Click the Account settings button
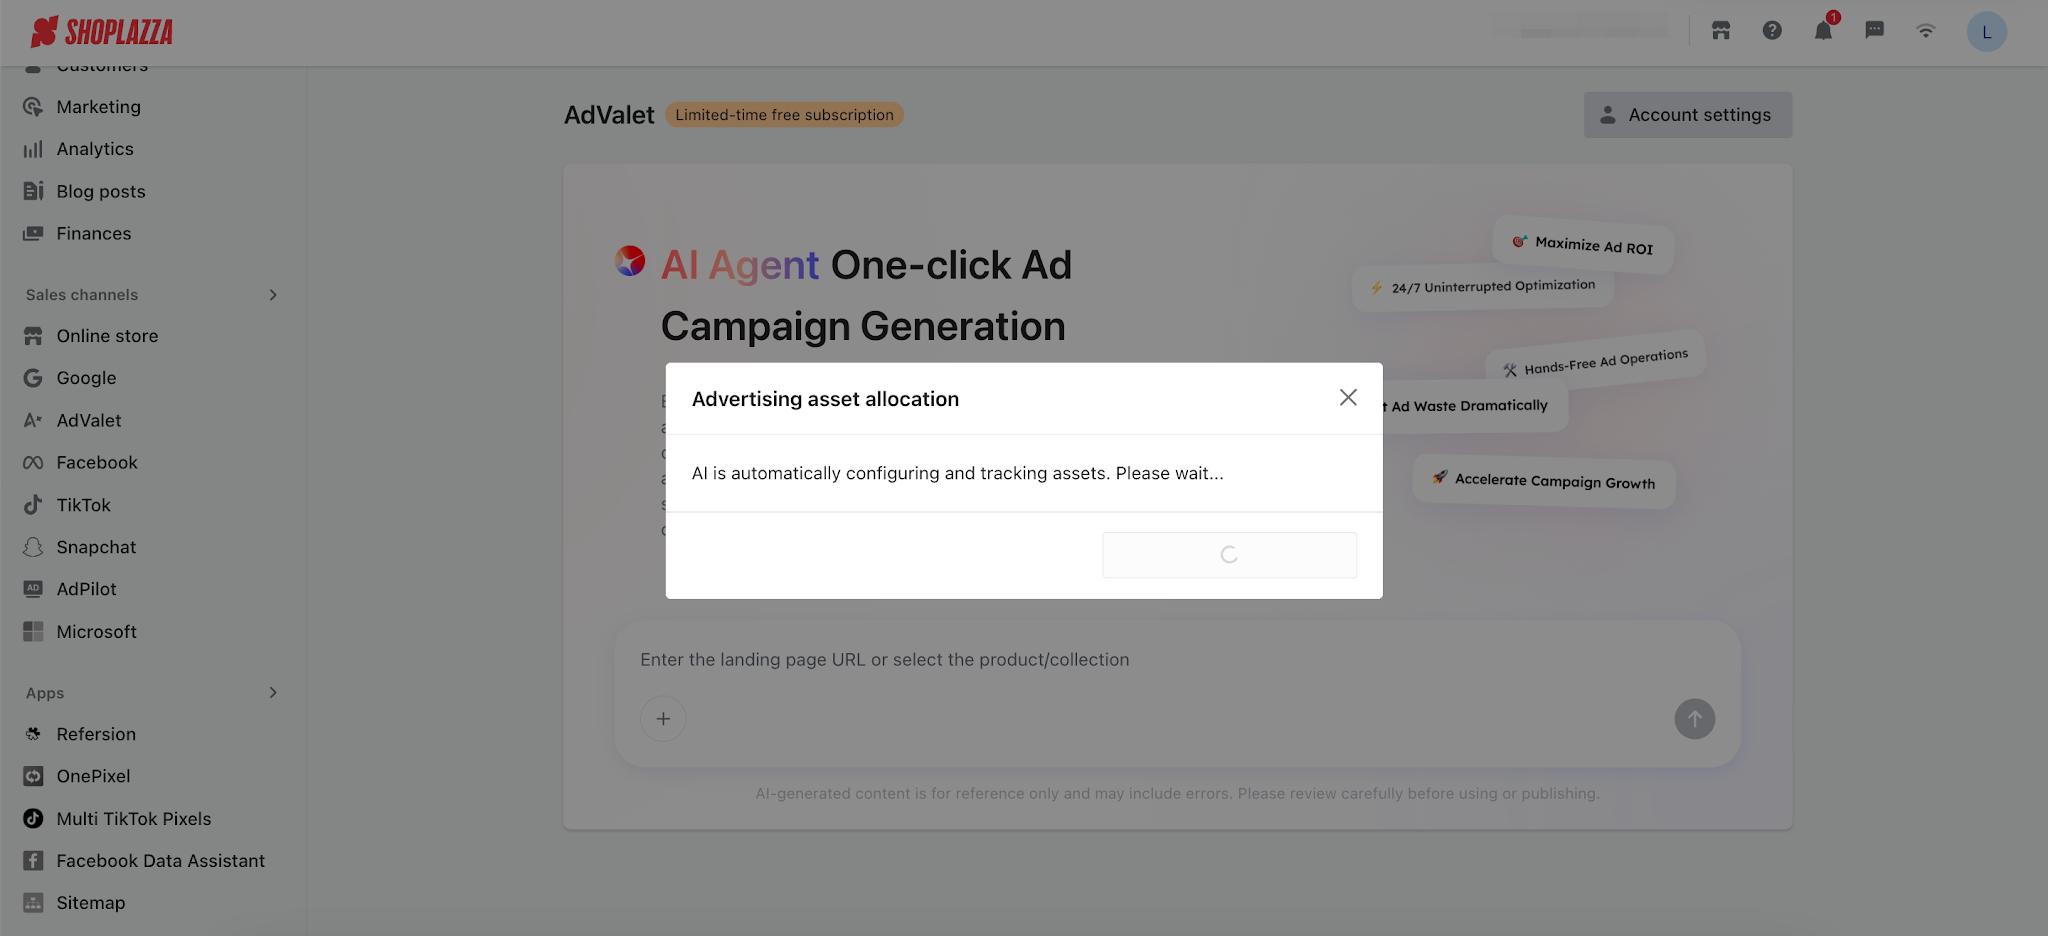 [1687, 115]
